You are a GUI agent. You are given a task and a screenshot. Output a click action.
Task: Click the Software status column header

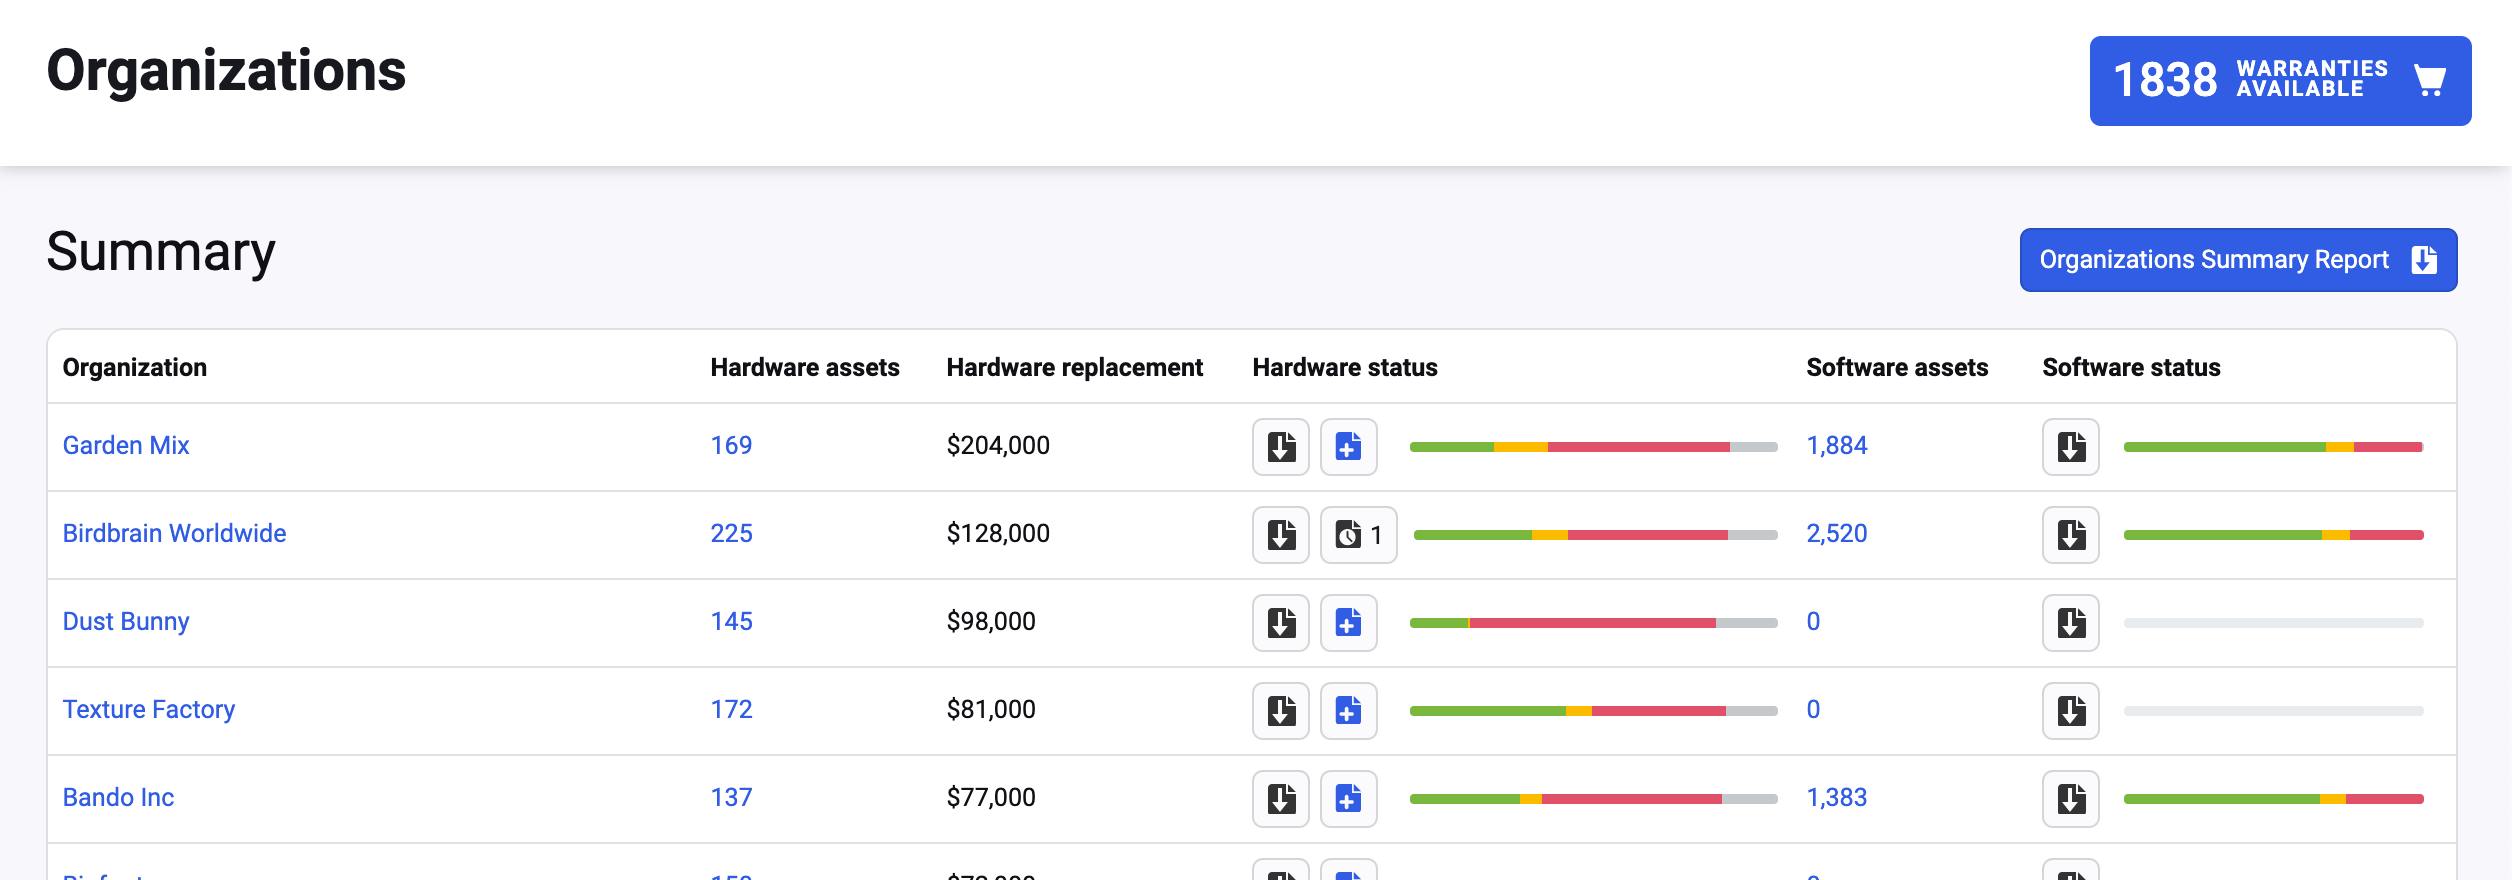[x=2131, y=368]
